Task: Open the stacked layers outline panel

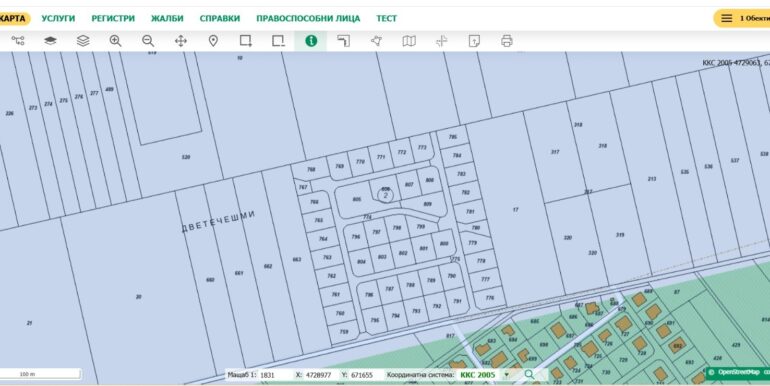Action: click(x=83, y=41)
